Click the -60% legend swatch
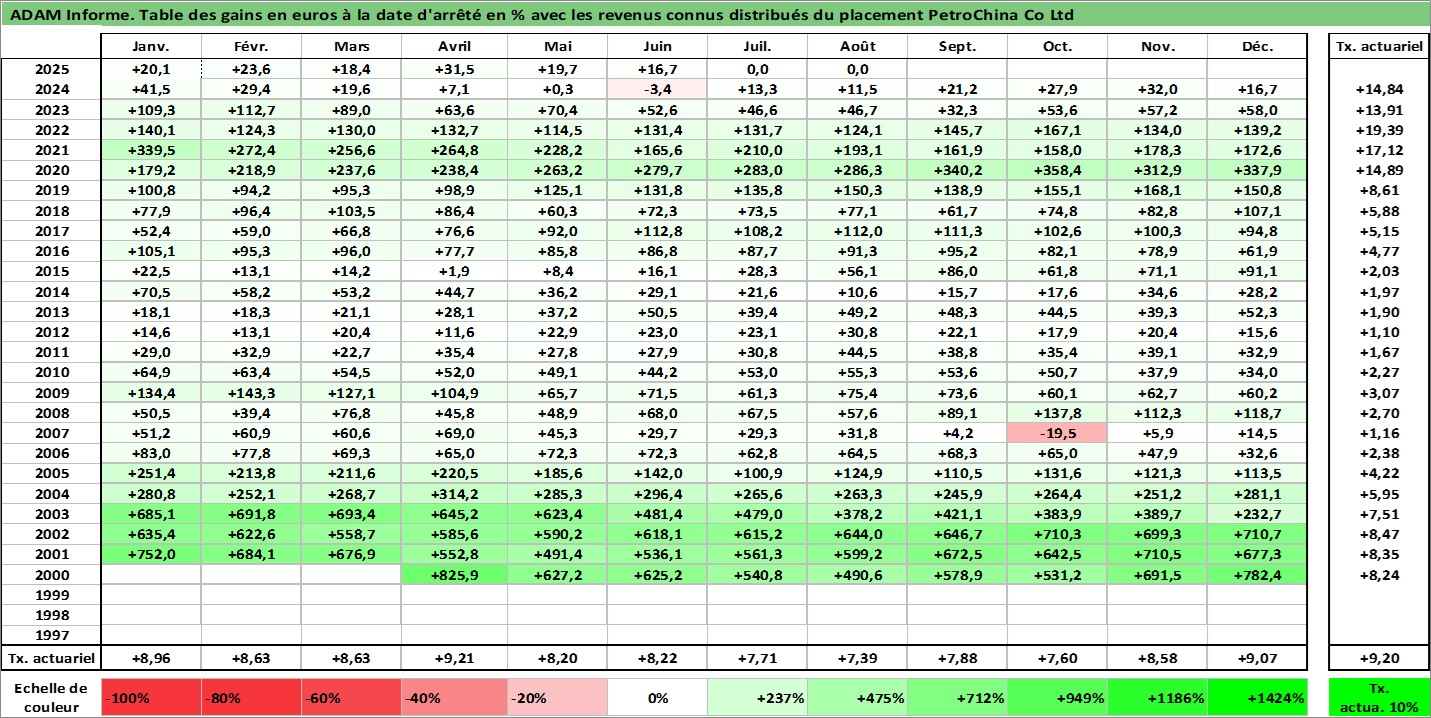The width and height of the screenshot is (1431, 718). click(352, 698)
